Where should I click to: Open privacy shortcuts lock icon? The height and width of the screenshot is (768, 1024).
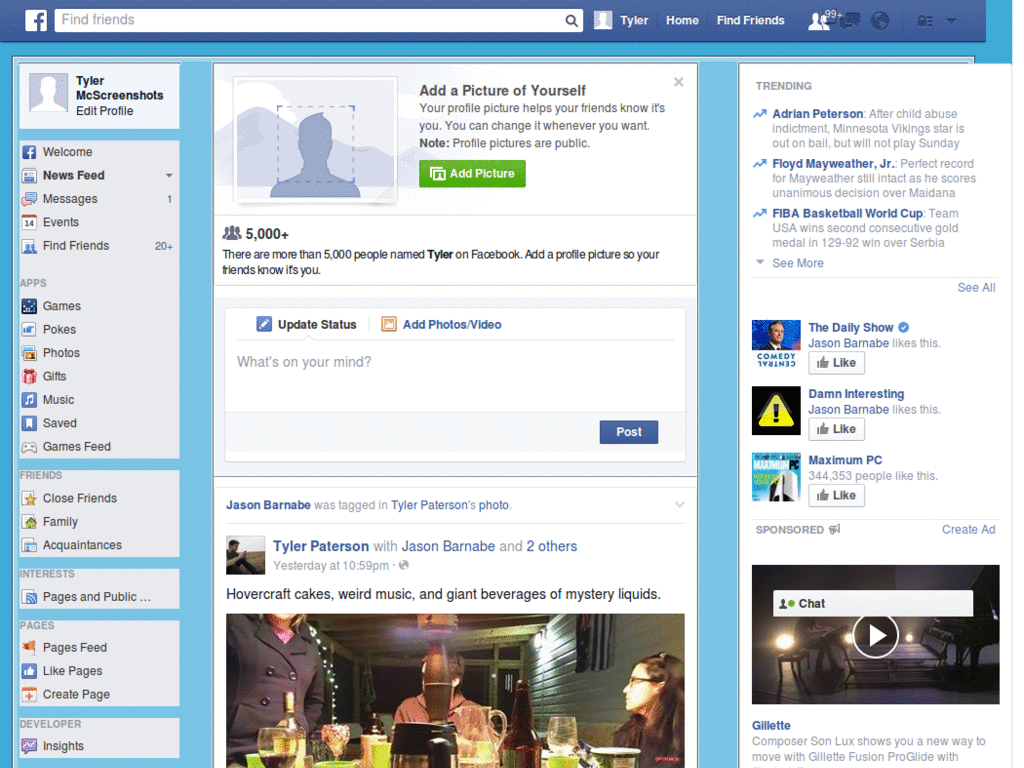[925, 21]
